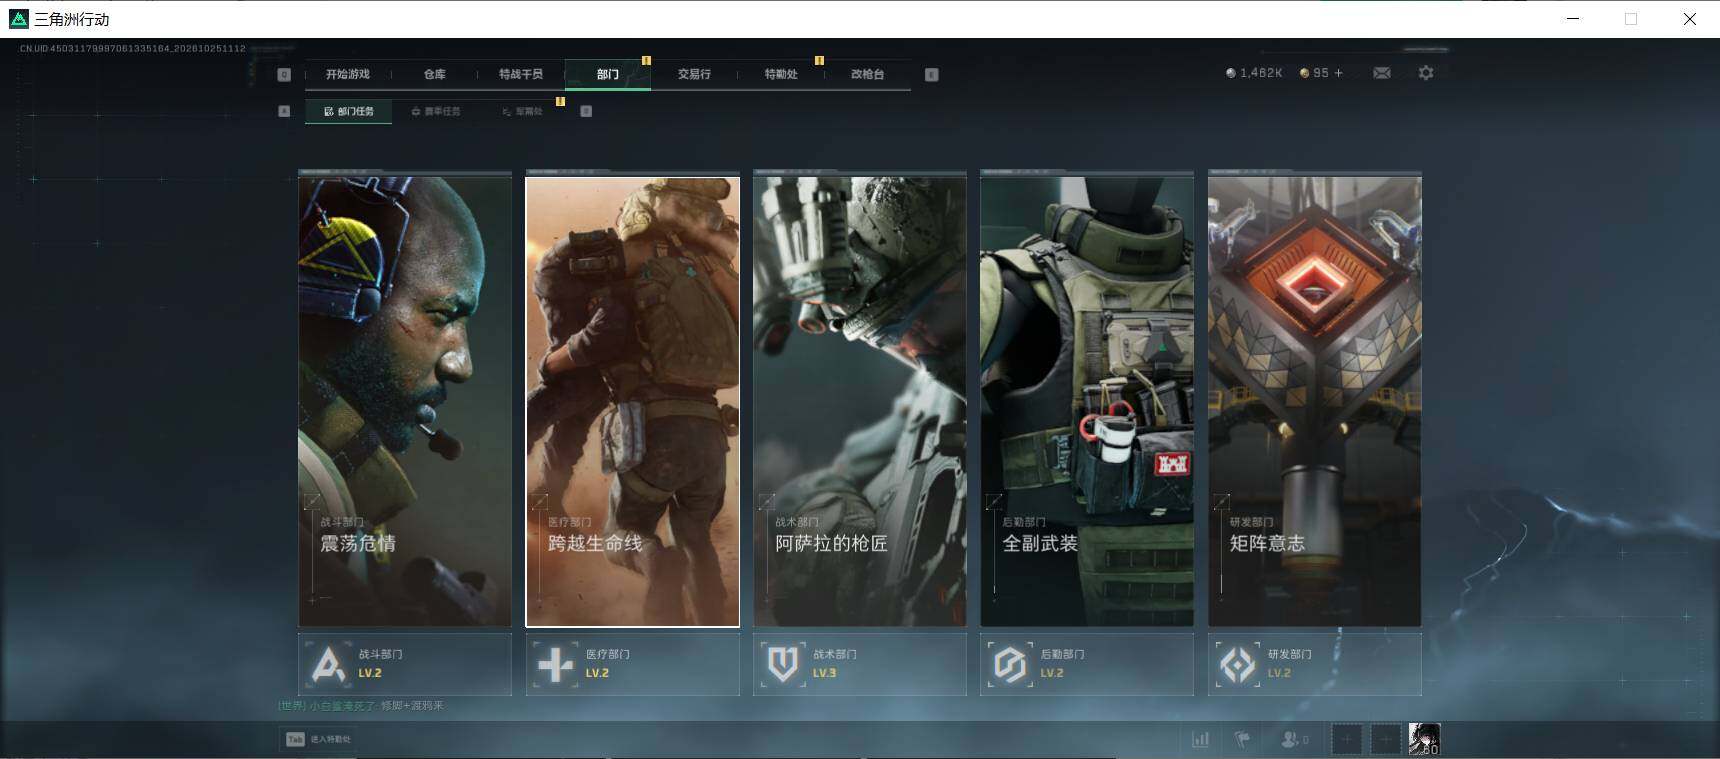Open the statistics bar chart icon
This screenshot has width=1720, height=759.
(x=1201, y=740)
